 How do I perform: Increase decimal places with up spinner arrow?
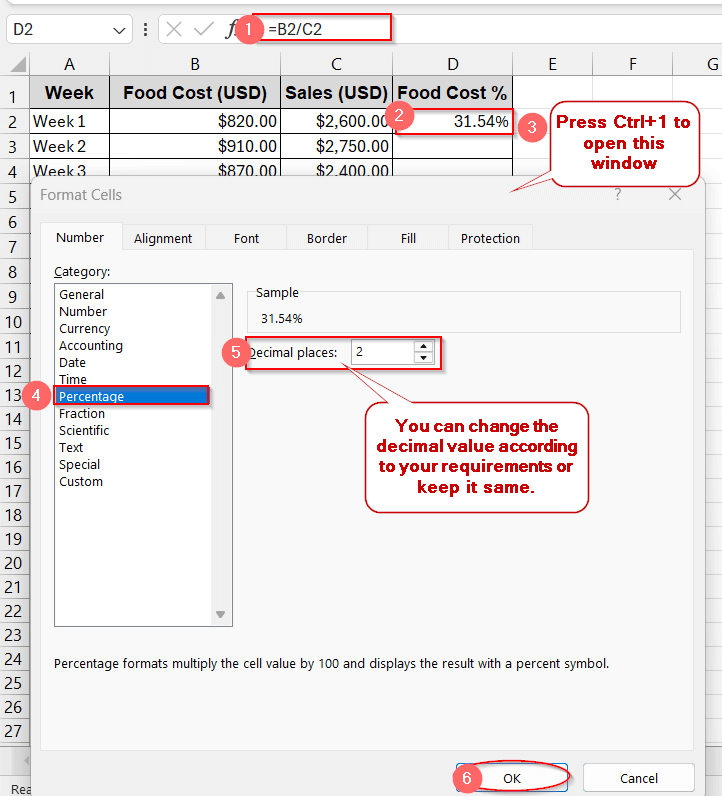coord(423,347)
